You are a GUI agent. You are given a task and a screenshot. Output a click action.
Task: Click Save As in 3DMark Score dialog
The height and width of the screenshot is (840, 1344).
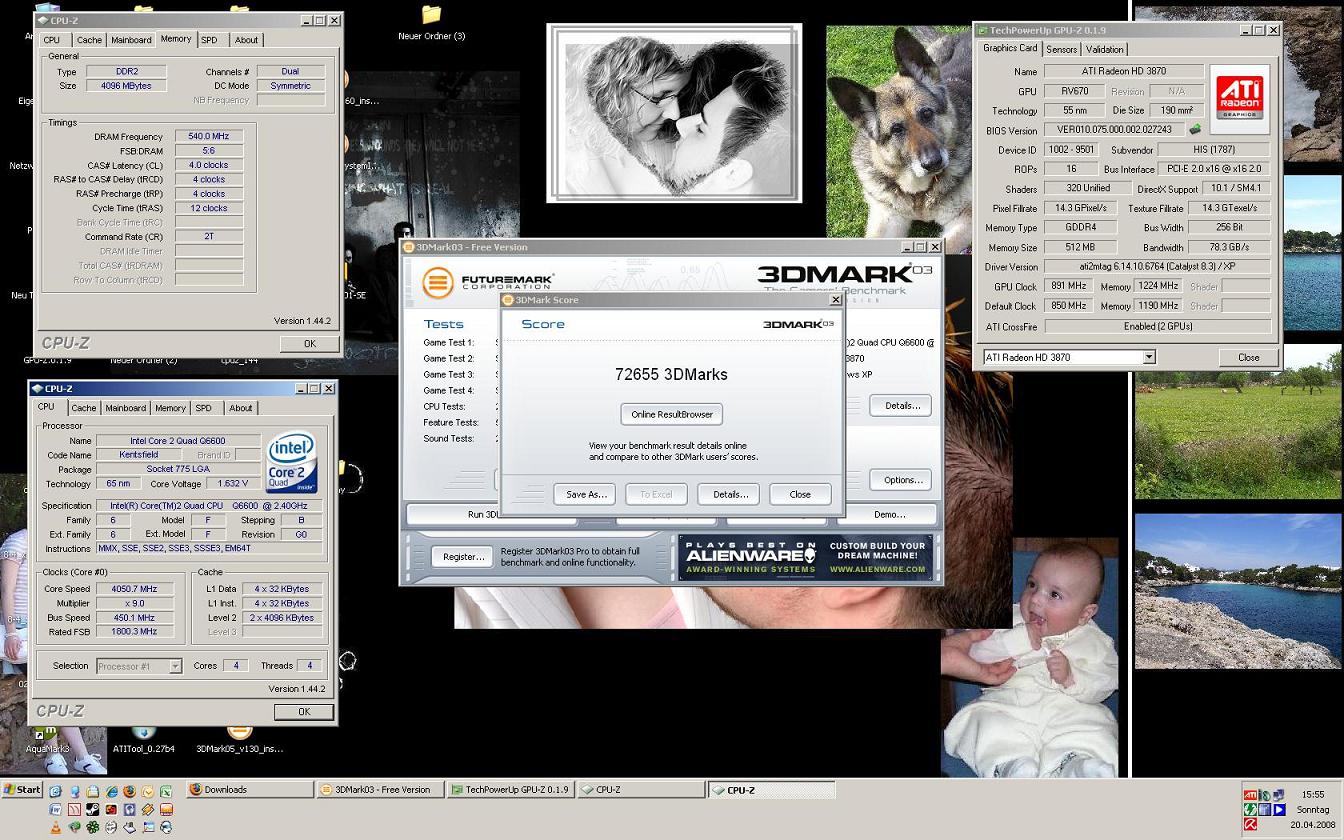585,494
